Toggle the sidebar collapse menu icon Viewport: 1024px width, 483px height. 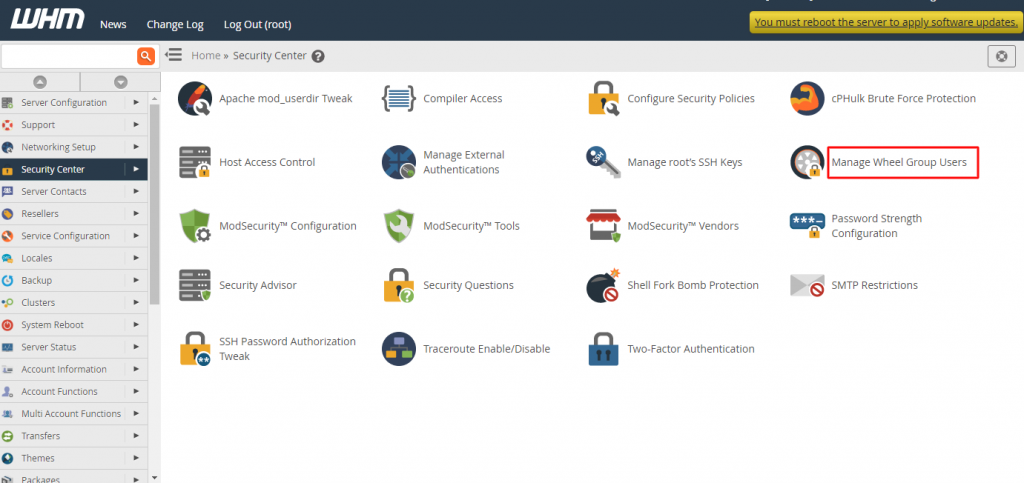tap(173, 56)
